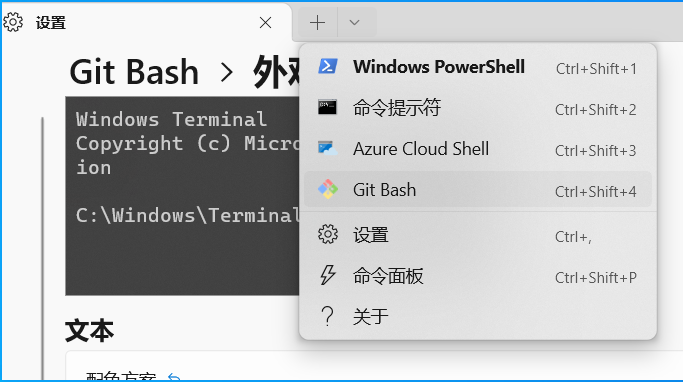The image size is (683, 382).
Task: Open 命令面板 command palette
Action: [478, 276]
